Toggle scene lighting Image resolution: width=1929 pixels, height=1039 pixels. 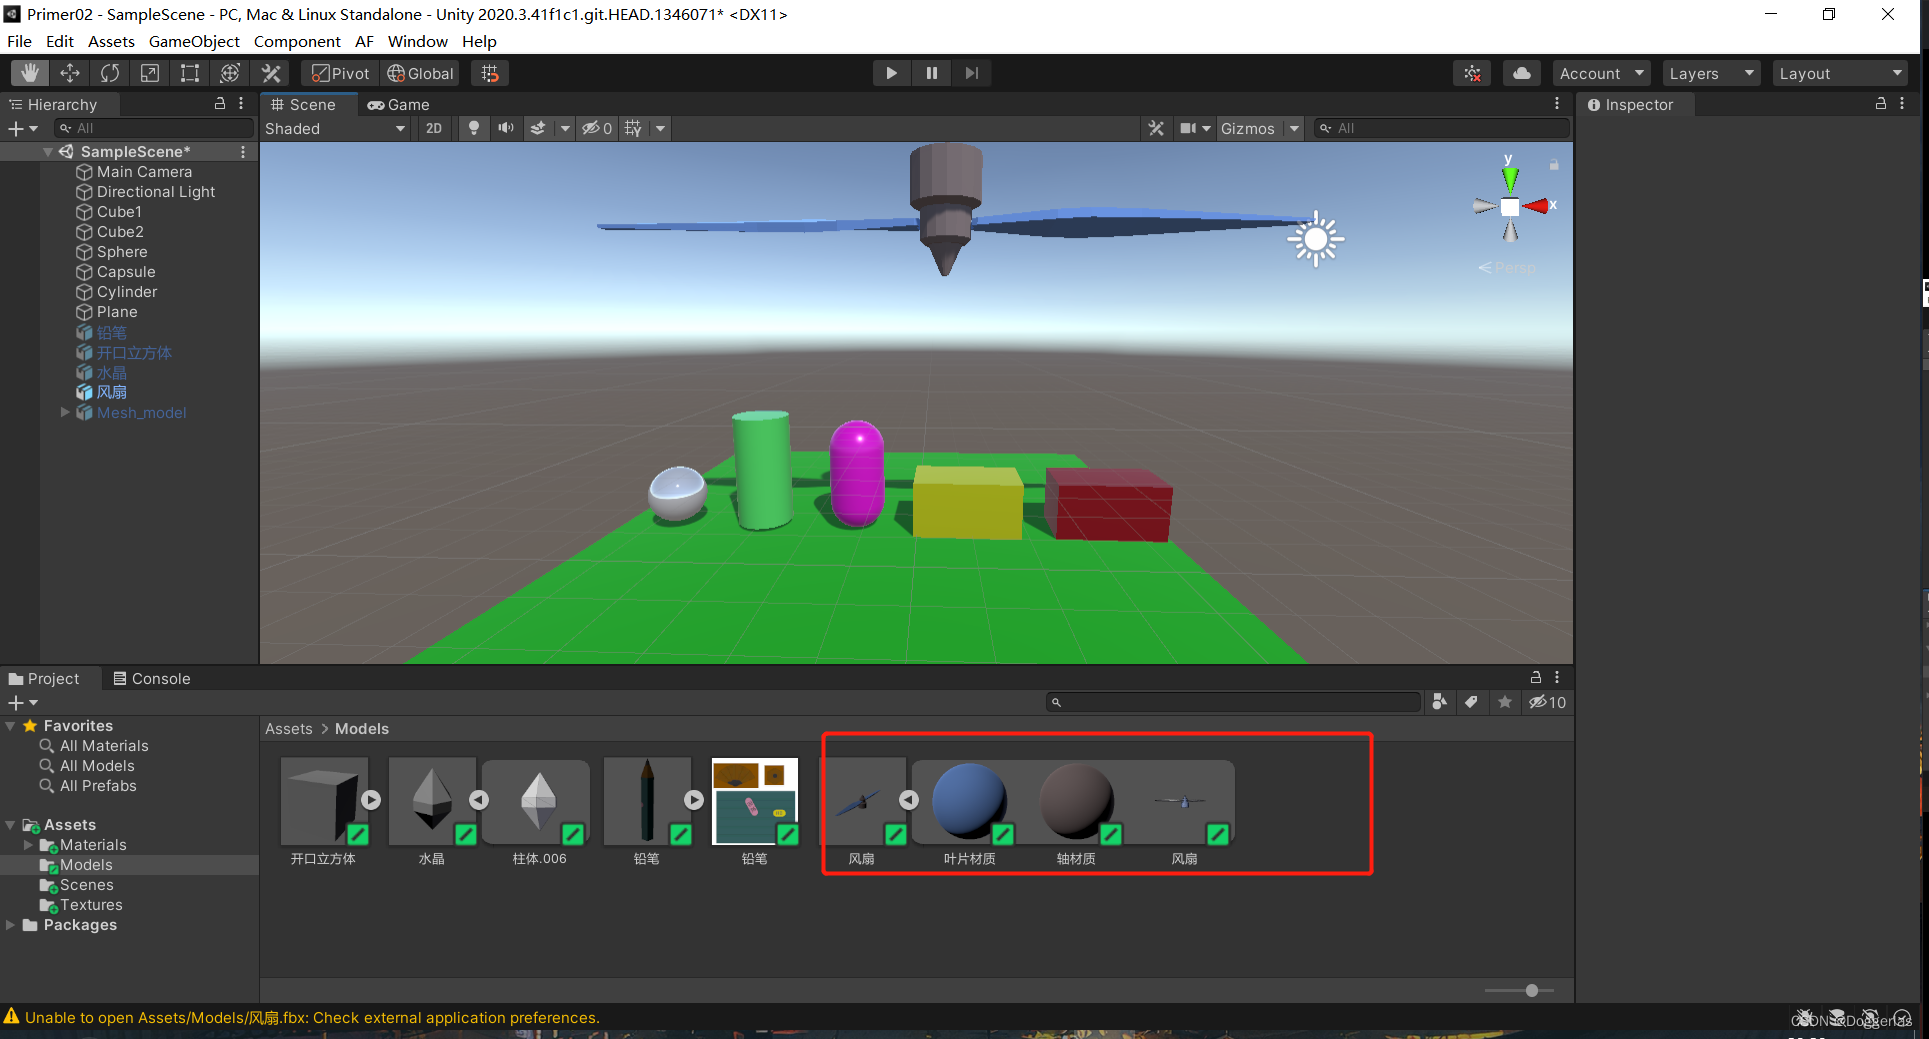point(474,128)
